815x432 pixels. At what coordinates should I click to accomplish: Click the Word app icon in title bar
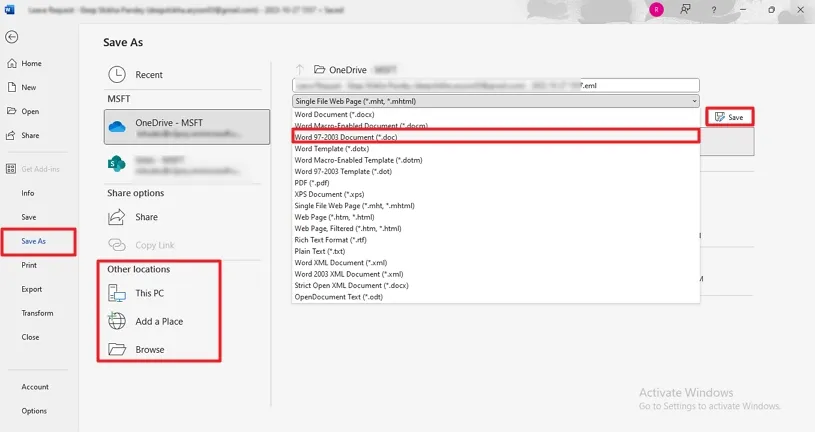point(9,9)
